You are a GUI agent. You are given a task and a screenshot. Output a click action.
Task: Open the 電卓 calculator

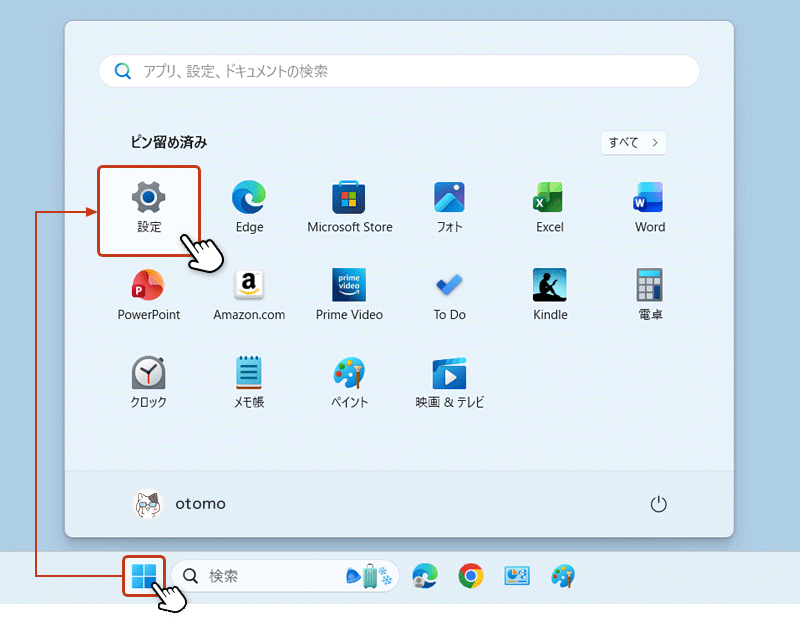pos(649,295)
